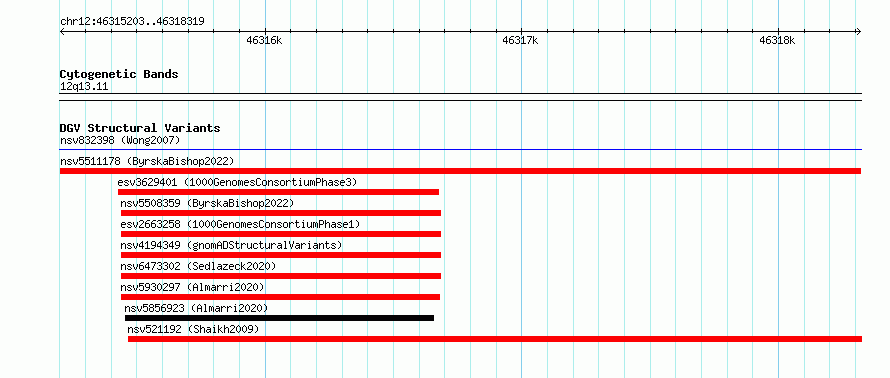Click the 46316k ruler tick label

(x=264, y=40)
